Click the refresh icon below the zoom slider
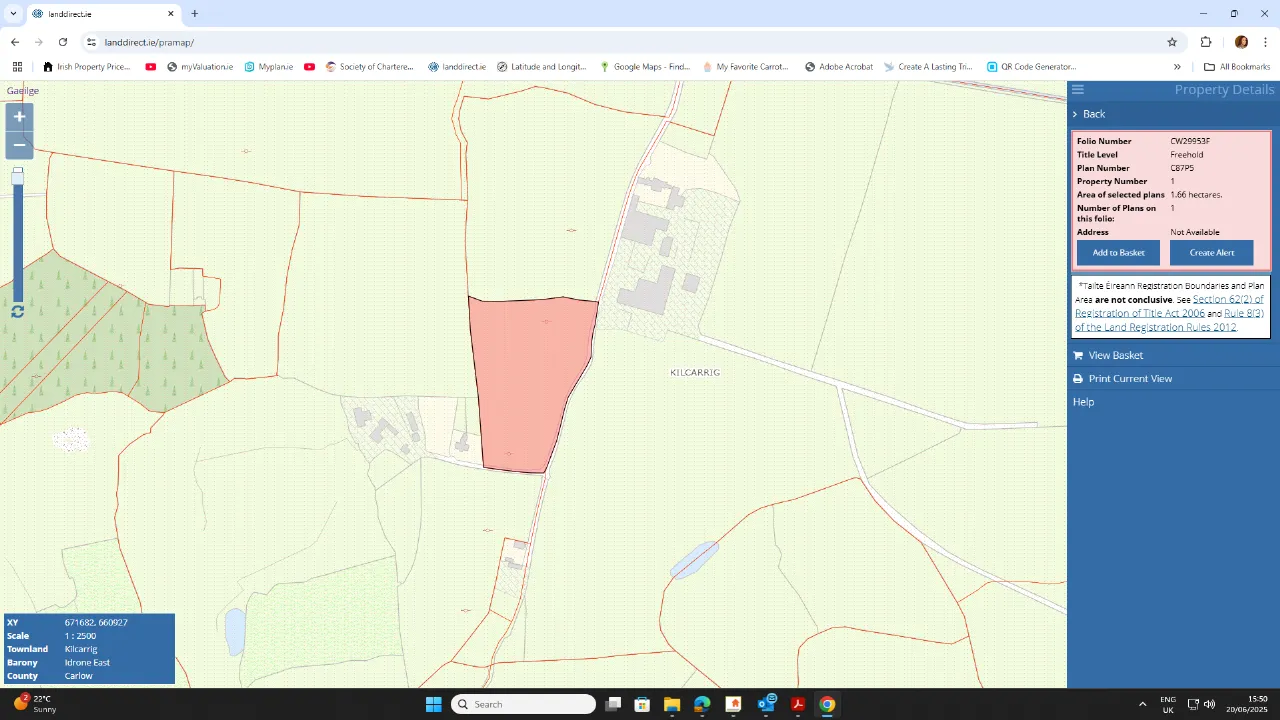The height and width of the screenshot is (720, 1280). click(x=17, y=312)
